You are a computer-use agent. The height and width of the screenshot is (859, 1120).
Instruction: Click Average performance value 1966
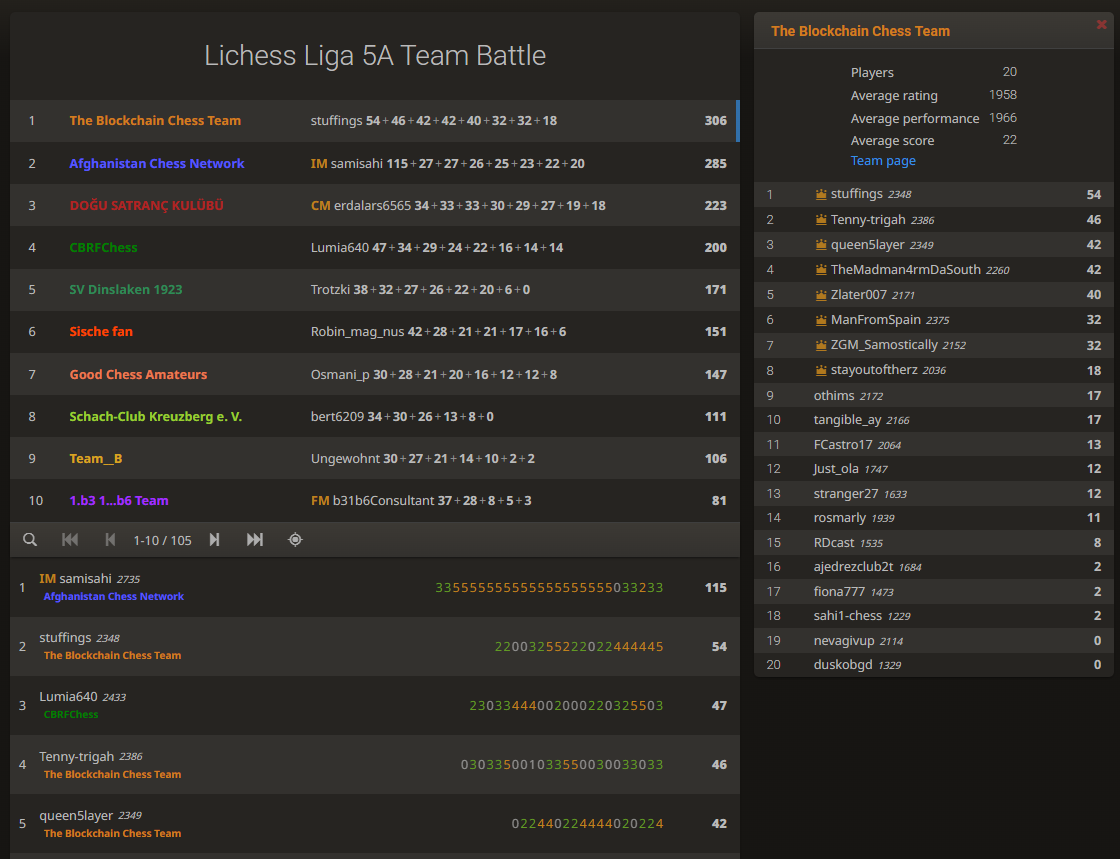(1003, 118)
